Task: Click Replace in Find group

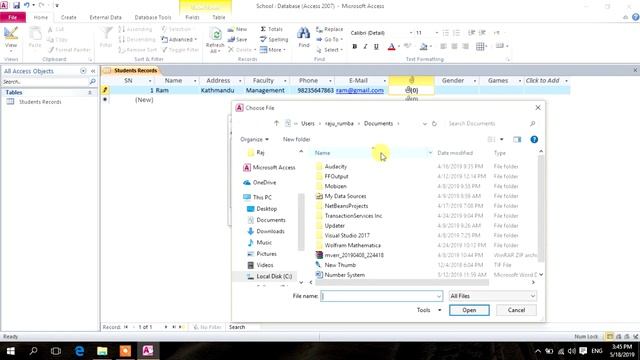Action: [329, 29]
